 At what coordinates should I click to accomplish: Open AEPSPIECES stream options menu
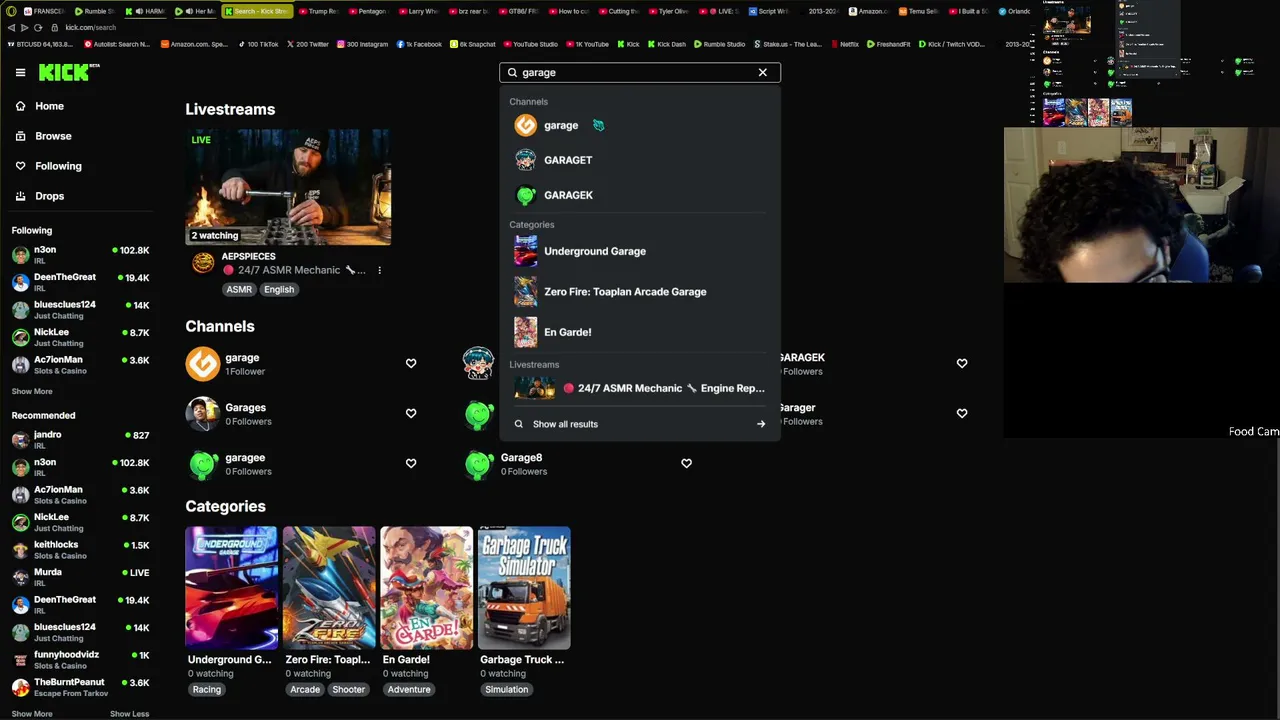point(379,270)
